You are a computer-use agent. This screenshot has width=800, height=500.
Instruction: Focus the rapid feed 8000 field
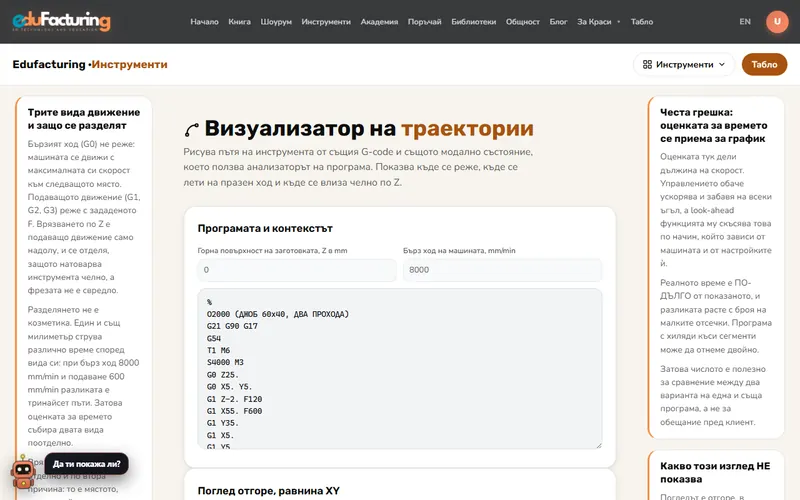pyautogui.click(x=503, y=270)
